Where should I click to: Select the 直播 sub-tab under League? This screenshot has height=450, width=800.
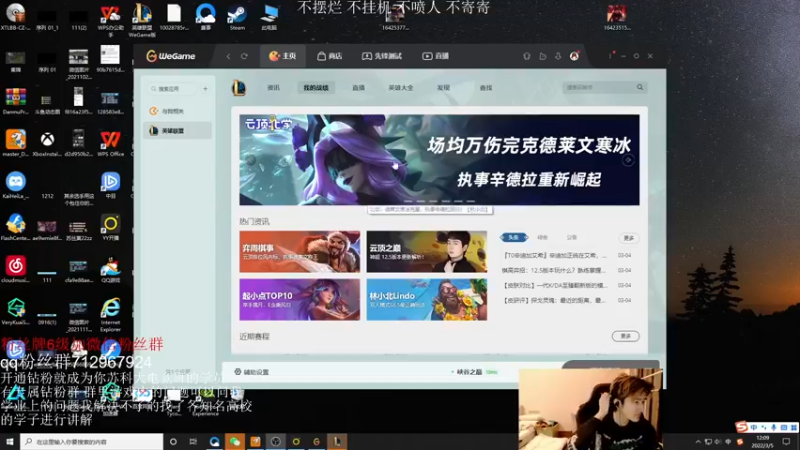358,88
